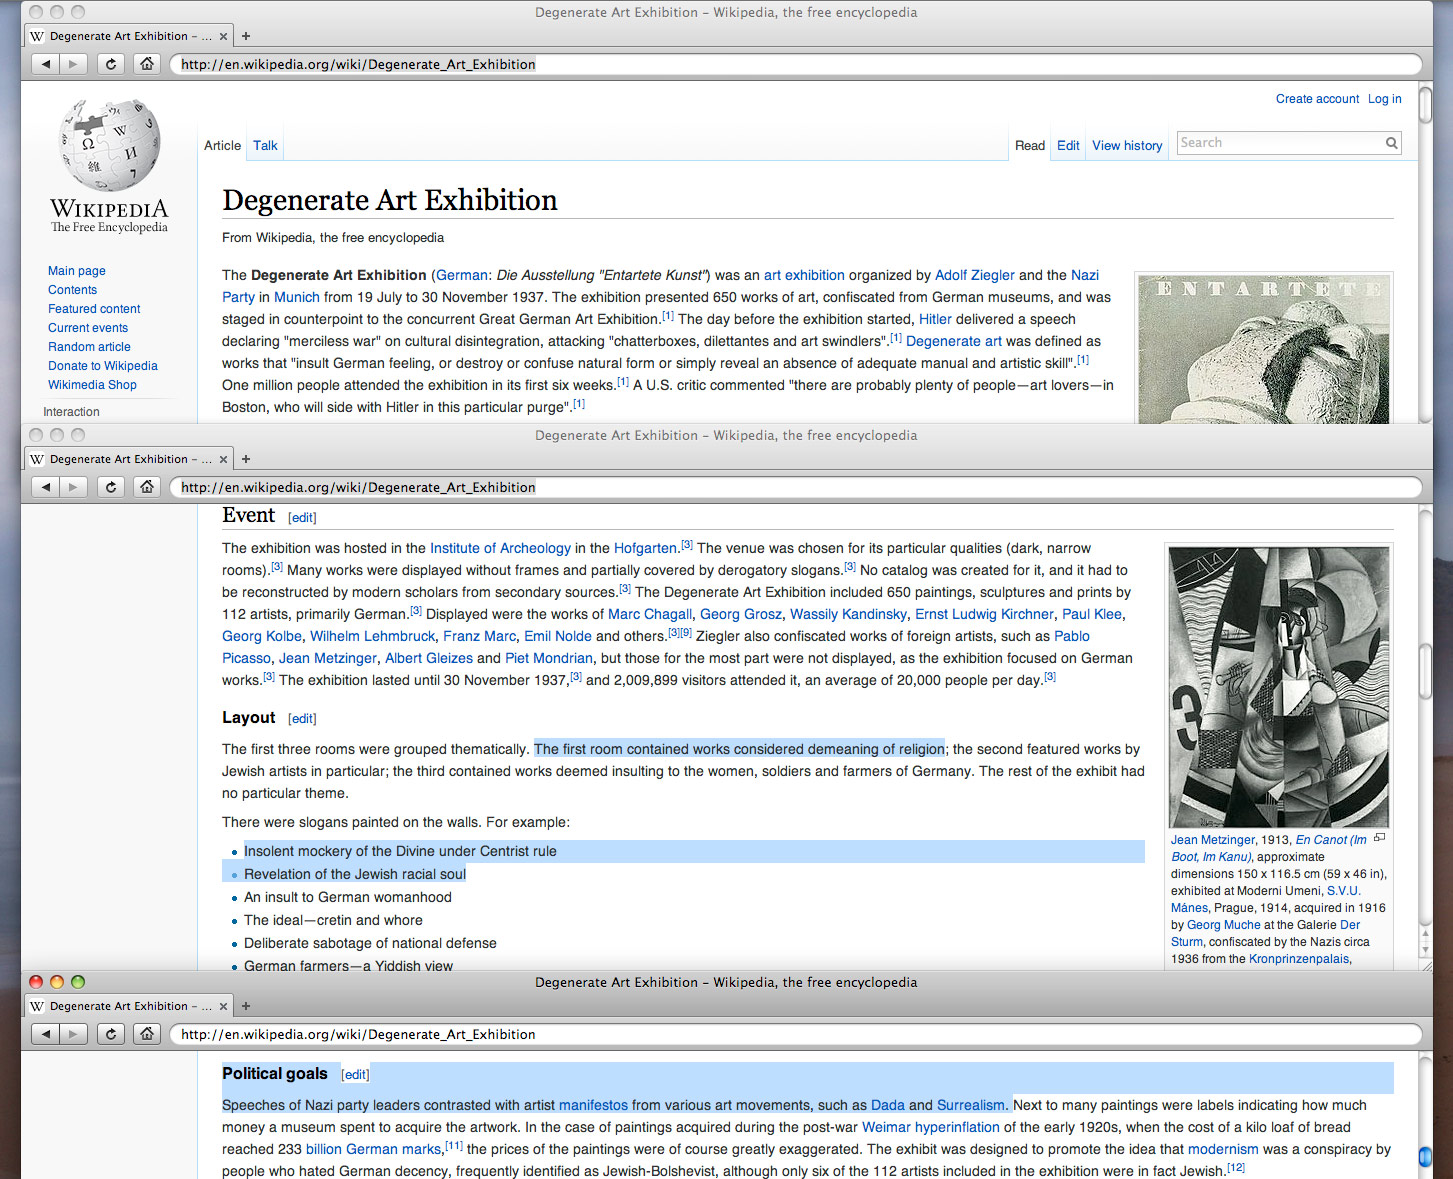Follow the Adolf Ziegler link
This screenshot has width=1453, height=1179.
pos(975,275)
